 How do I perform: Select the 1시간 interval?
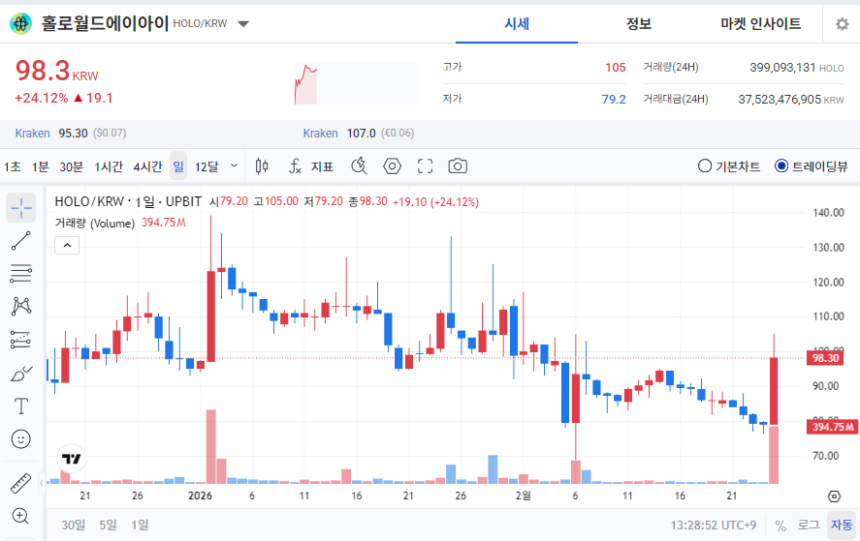(x=109, y=166)
